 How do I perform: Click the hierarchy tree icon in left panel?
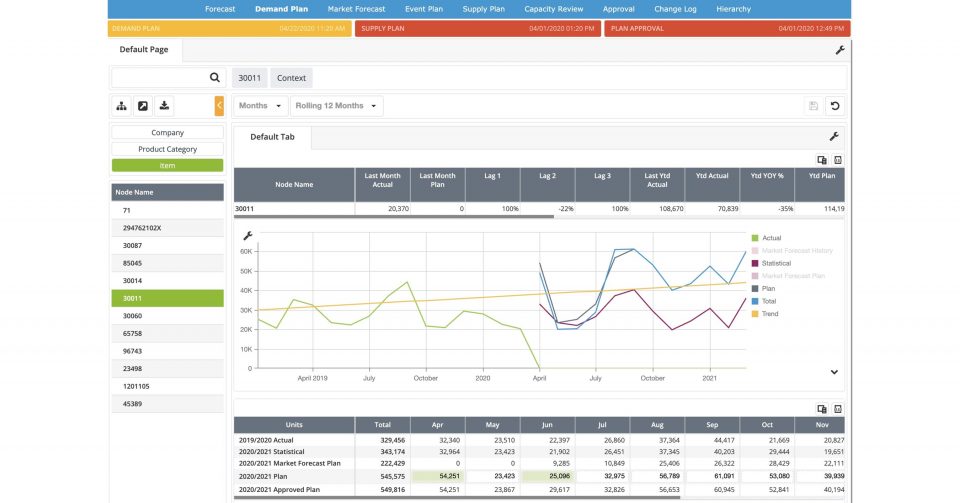click(x=122, y=106)
